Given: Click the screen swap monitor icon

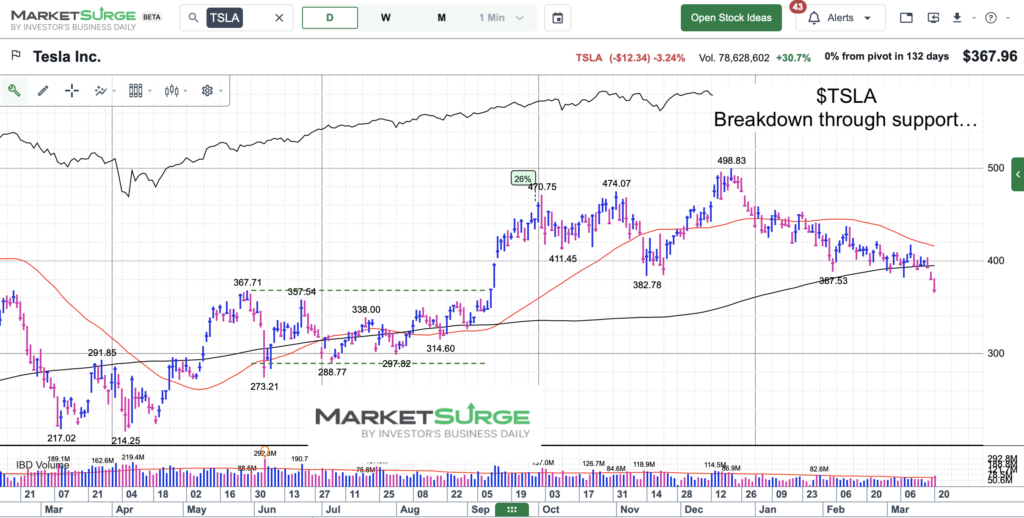Looking at the screenshot, I should point(933,18).
